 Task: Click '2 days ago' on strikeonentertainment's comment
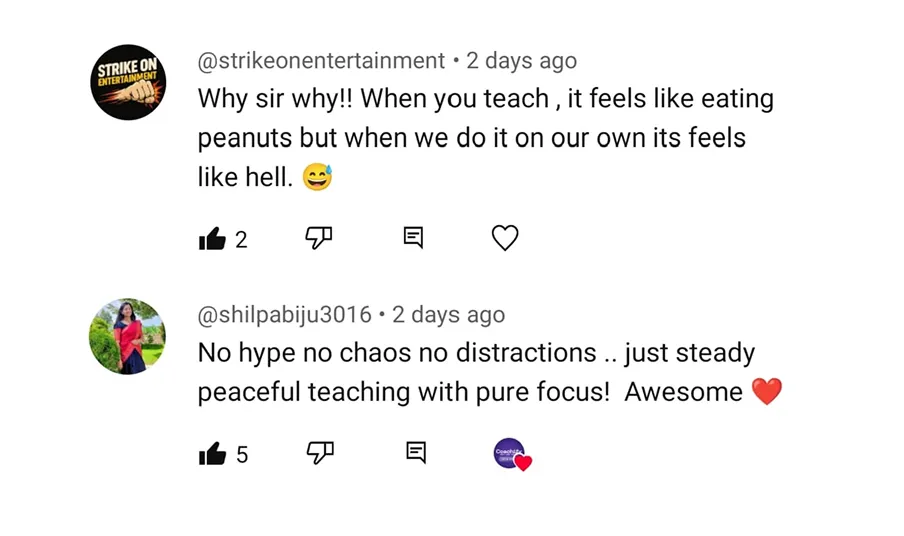click(x=521, y=61)
